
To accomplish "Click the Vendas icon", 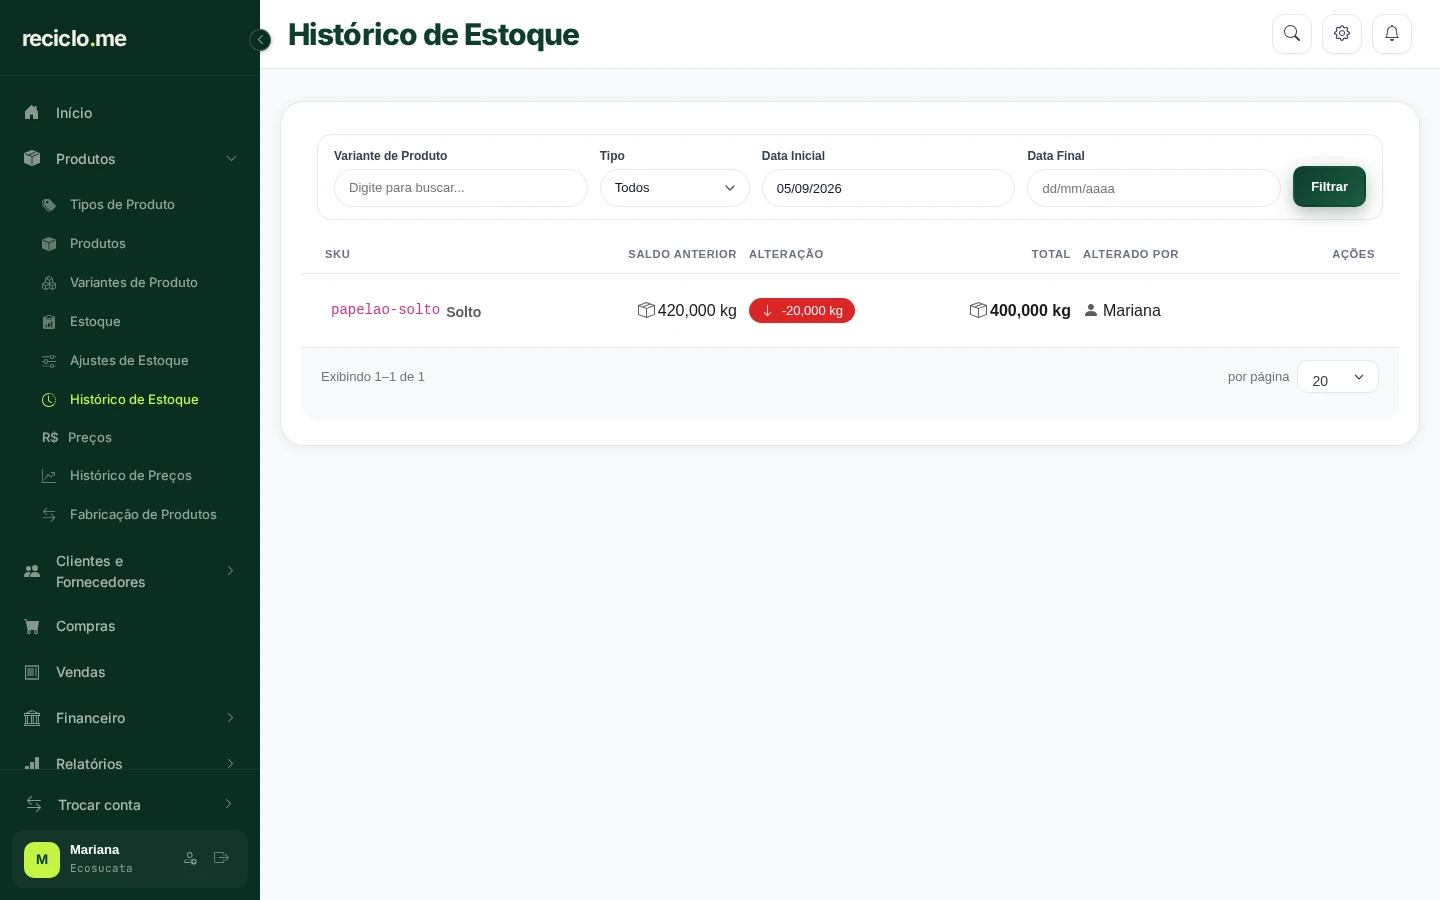I will coord(32,673).
